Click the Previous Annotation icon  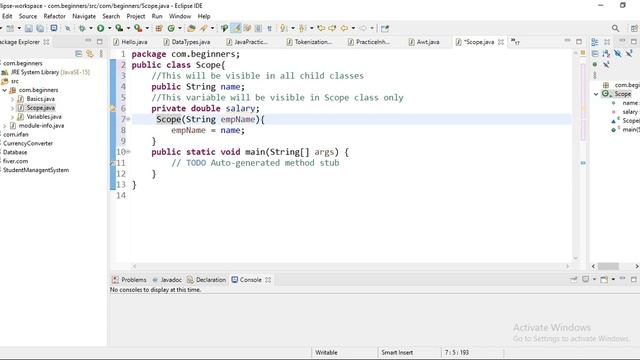coord(302,28)
